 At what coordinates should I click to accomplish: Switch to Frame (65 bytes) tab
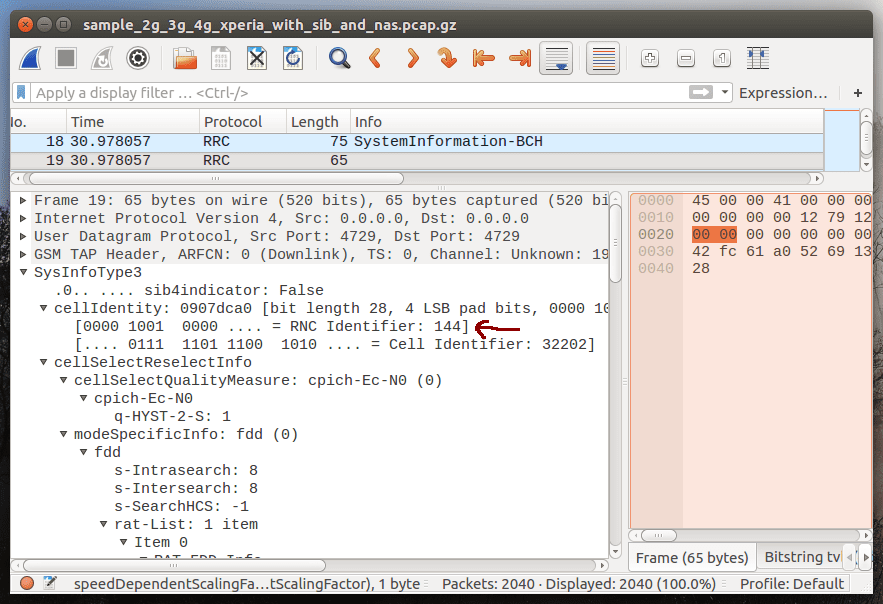(x=691, y=558)
